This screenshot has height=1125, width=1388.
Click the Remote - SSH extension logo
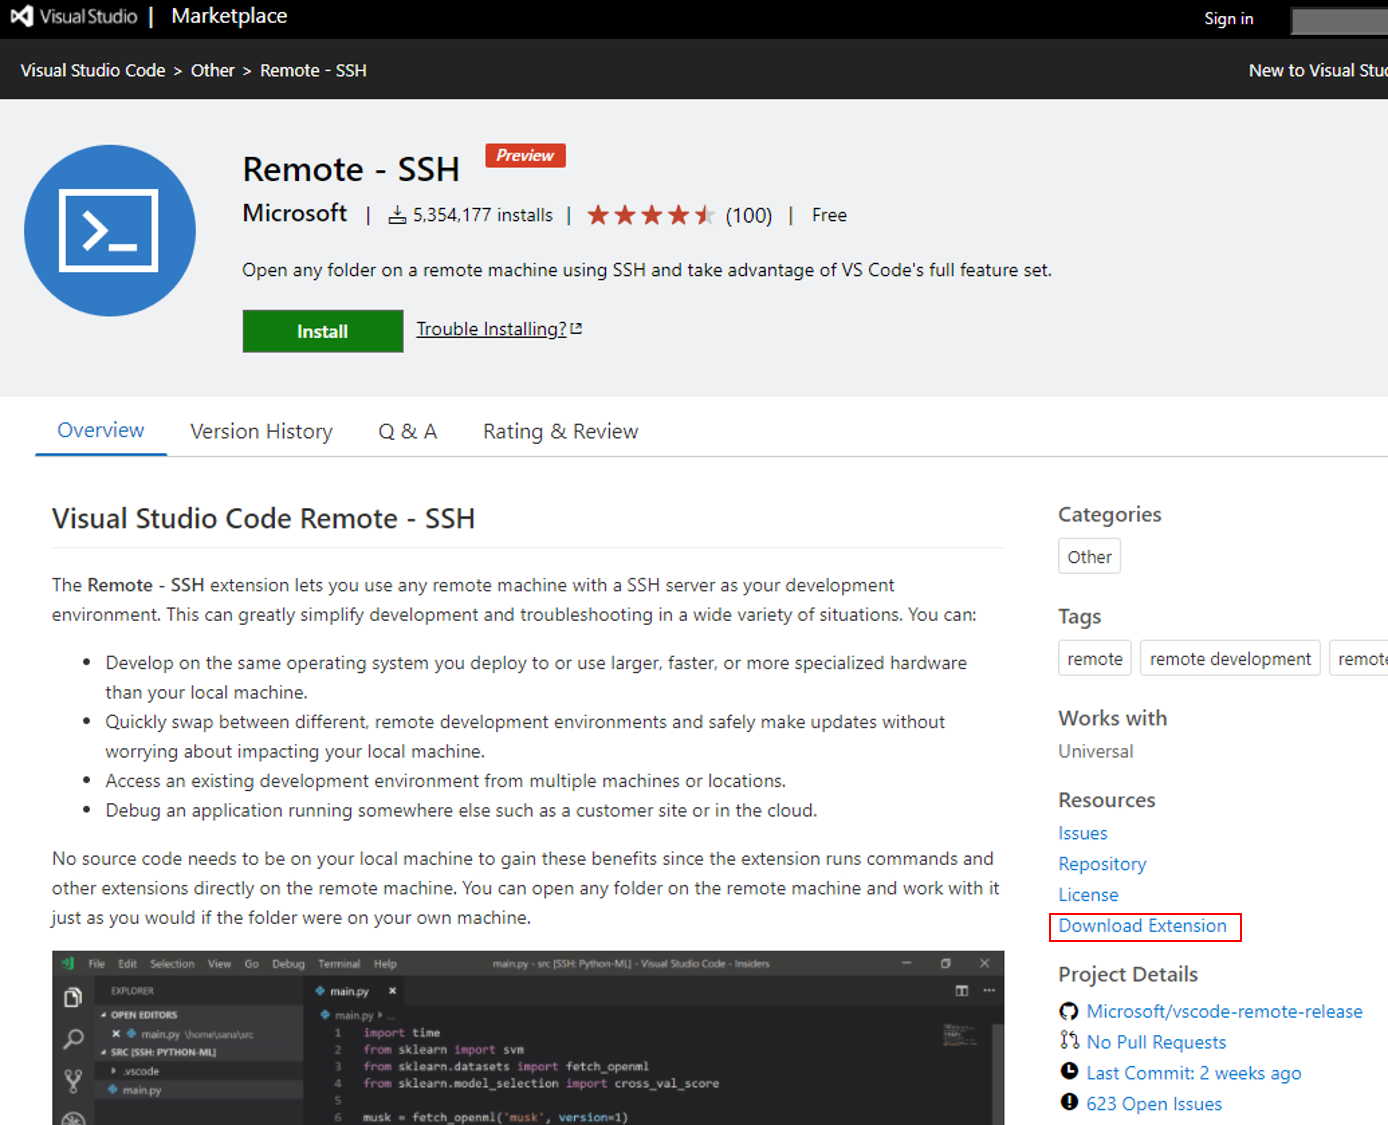point(110,231)
